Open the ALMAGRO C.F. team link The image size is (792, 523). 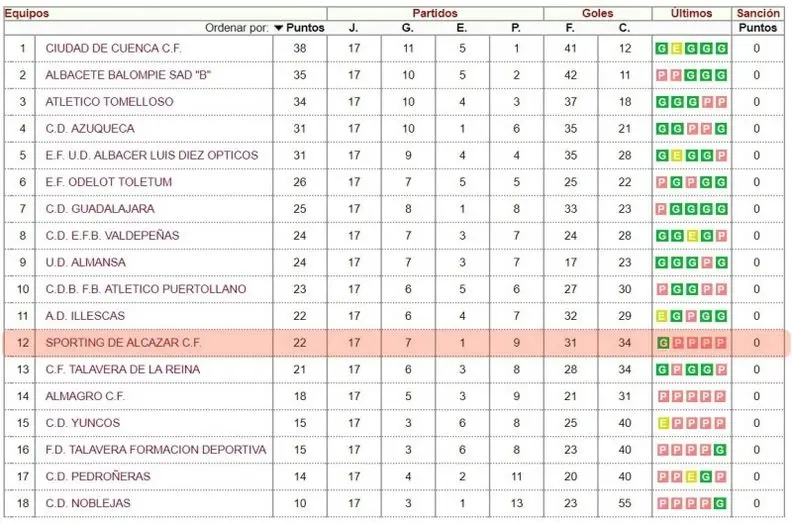[86, 396]
